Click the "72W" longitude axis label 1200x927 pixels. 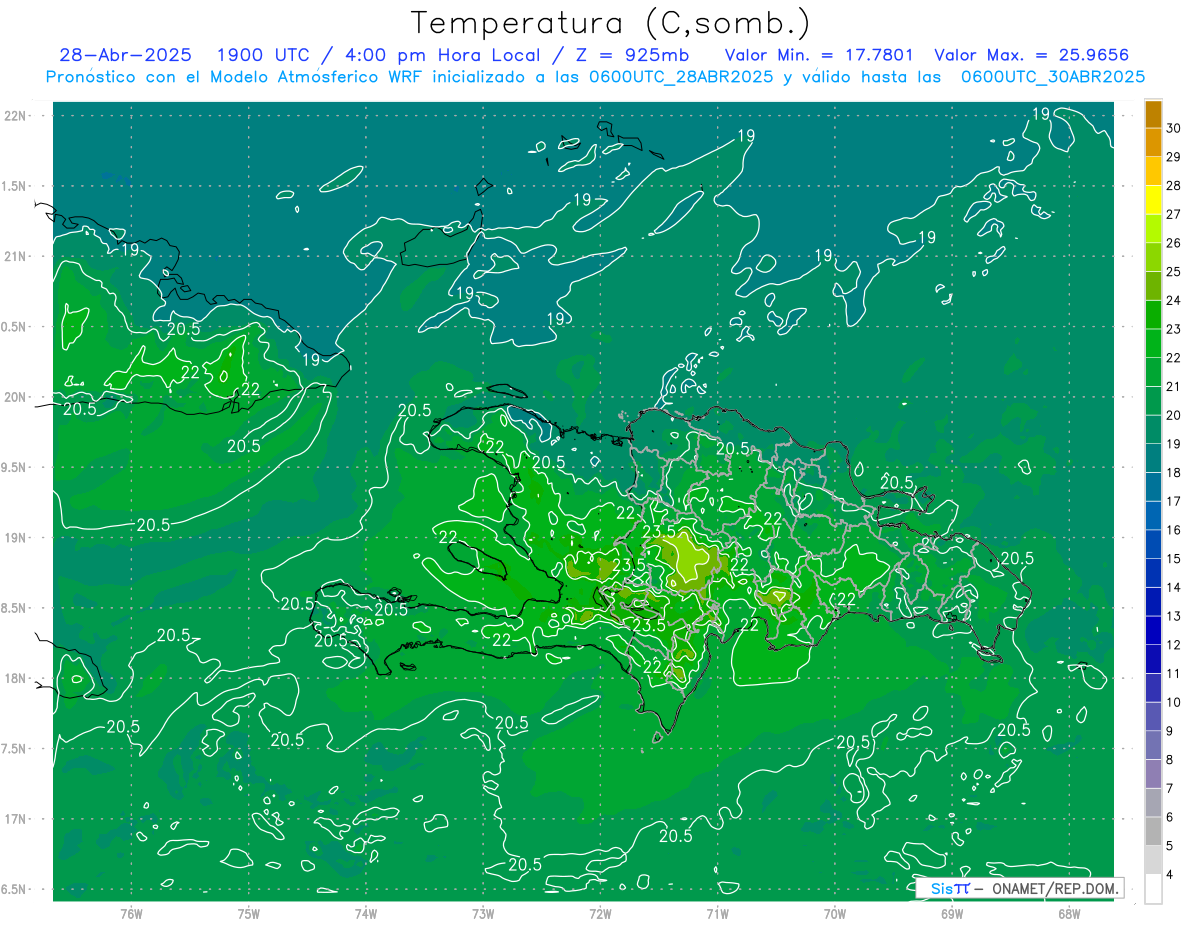click(600, 913)
